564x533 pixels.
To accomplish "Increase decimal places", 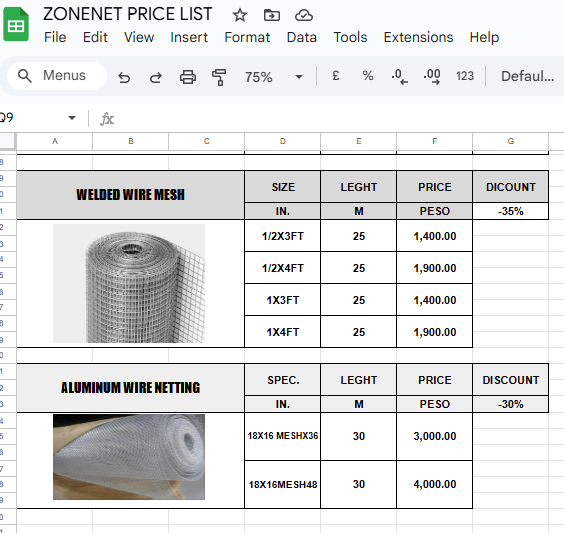I will (x=432, y=77).
